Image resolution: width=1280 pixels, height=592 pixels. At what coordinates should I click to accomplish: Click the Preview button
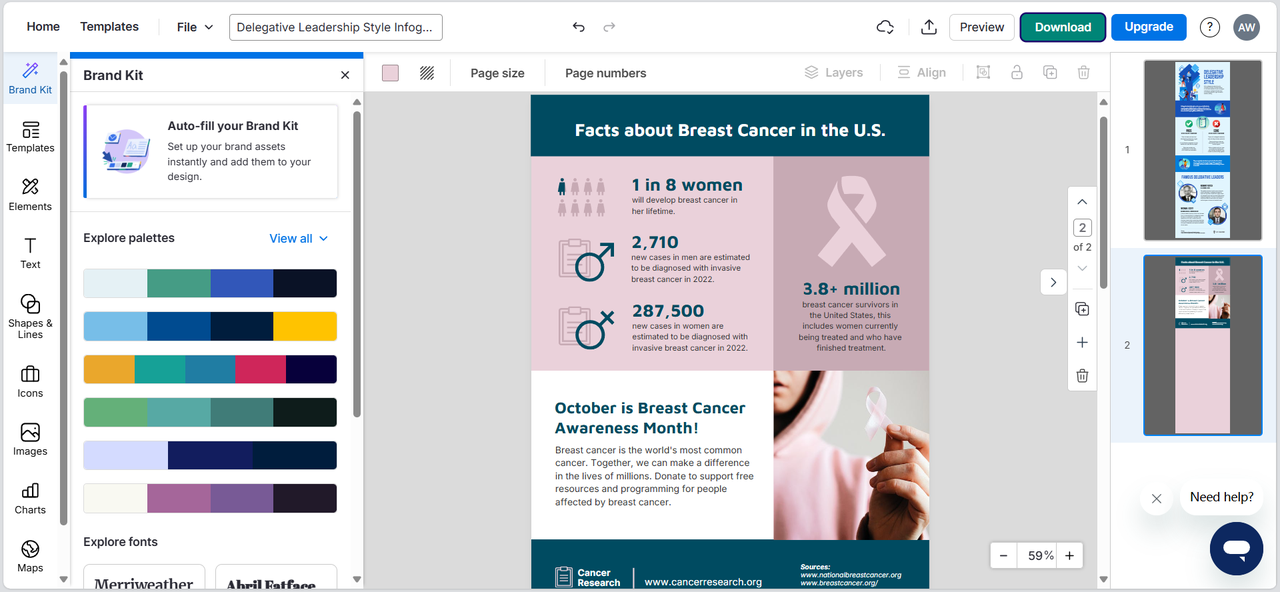coord(982,27)
